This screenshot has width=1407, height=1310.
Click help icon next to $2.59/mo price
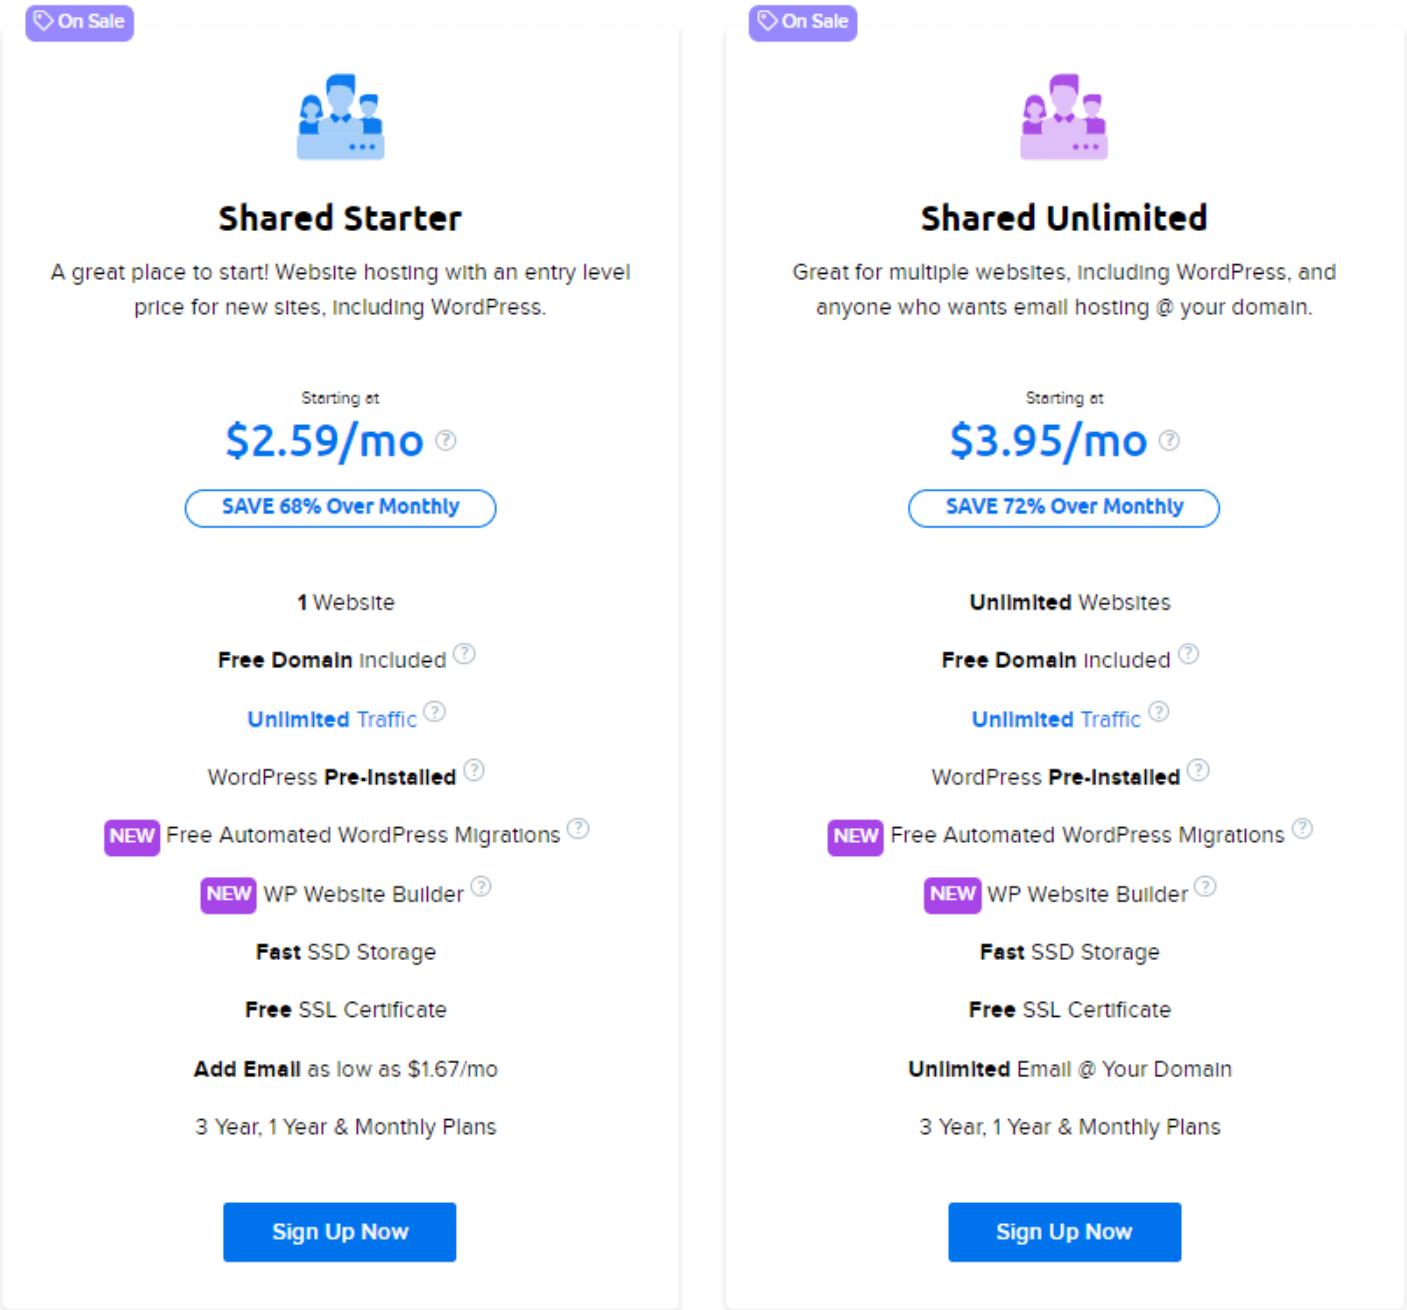coord(446,440)
